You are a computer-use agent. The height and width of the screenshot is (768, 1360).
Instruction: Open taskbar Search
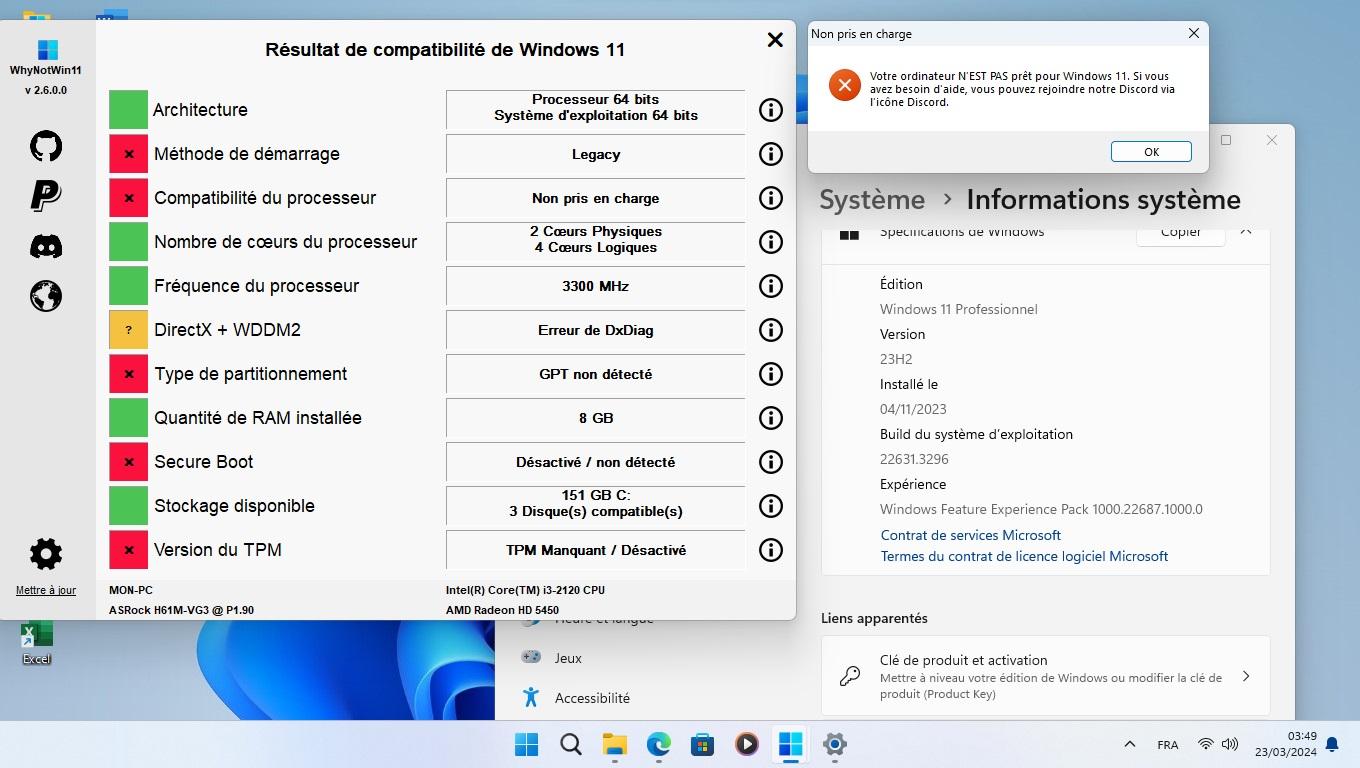pyautogui.click(x=570, y=744)
